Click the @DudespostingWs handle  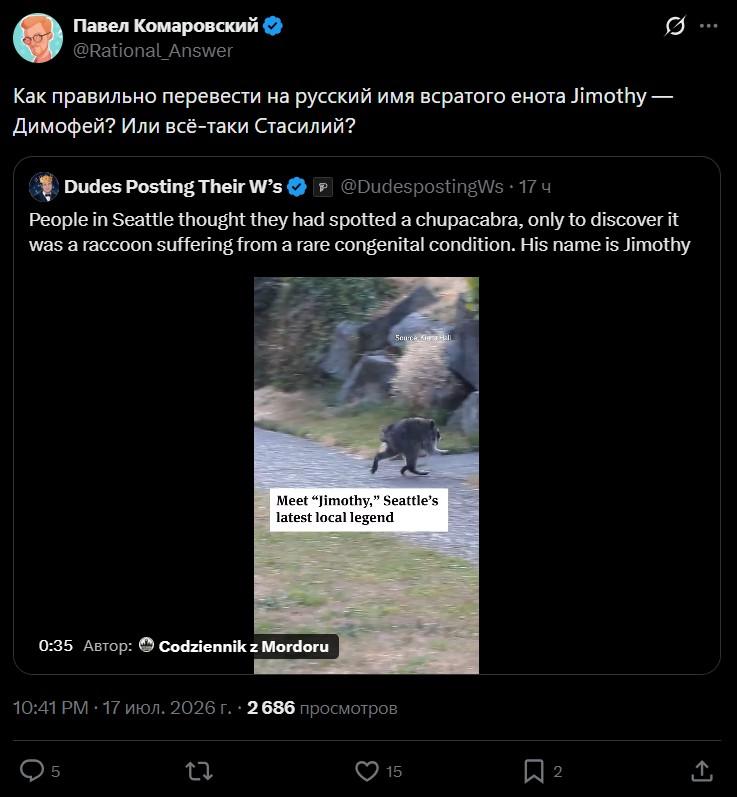pyautogui.click(x=422, y=187)
